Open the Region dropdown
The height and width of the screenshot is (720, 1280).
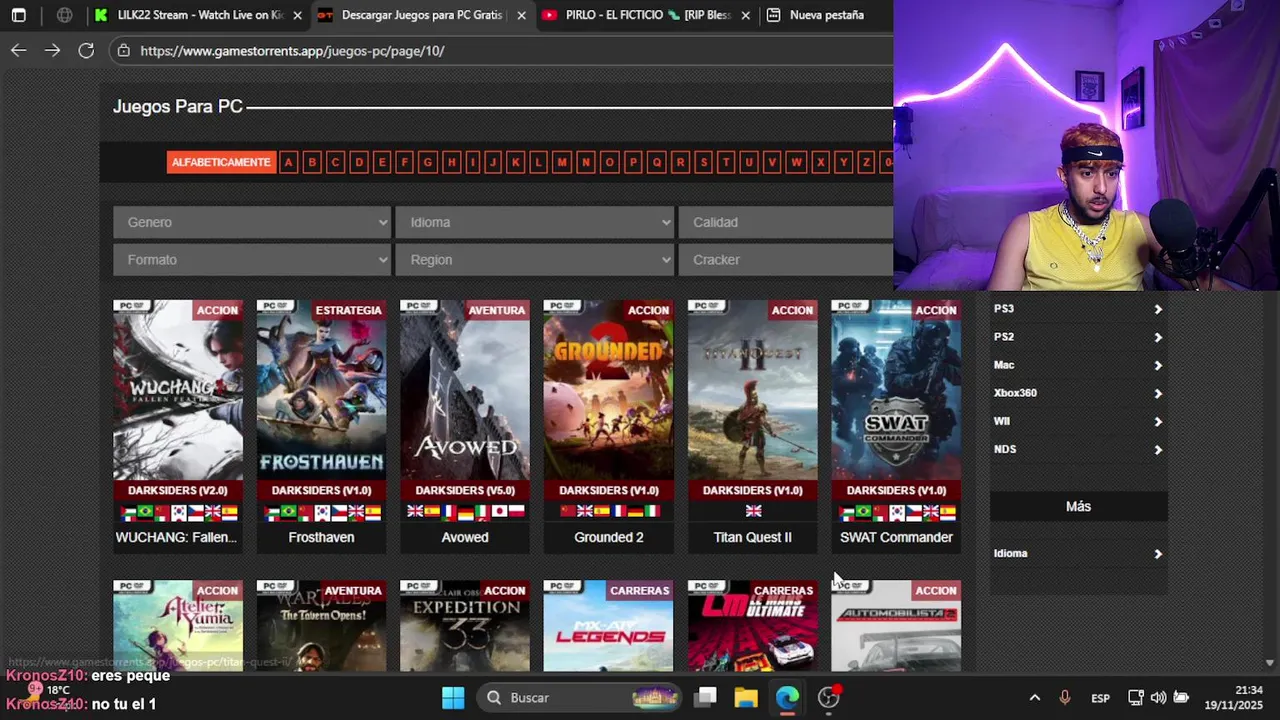(534, 259)
